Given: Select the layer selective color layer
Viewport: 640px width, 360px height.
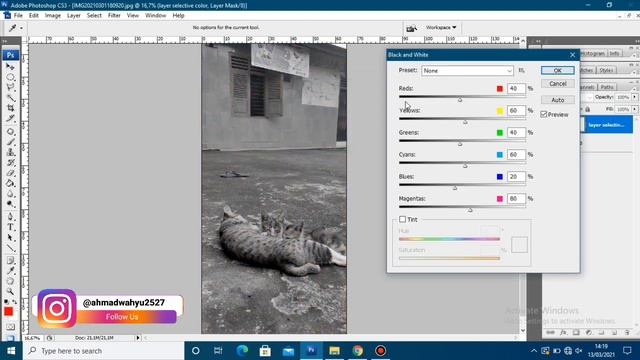Looking at the screenshot, I should tap(607, 125).
